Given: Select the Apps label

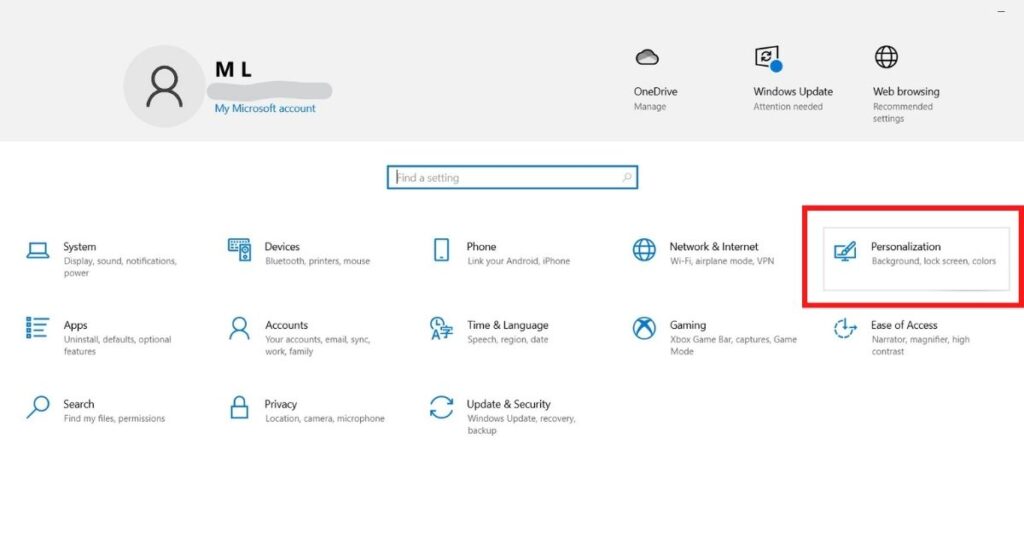Looking at the screenshot, I should [75, 325].
